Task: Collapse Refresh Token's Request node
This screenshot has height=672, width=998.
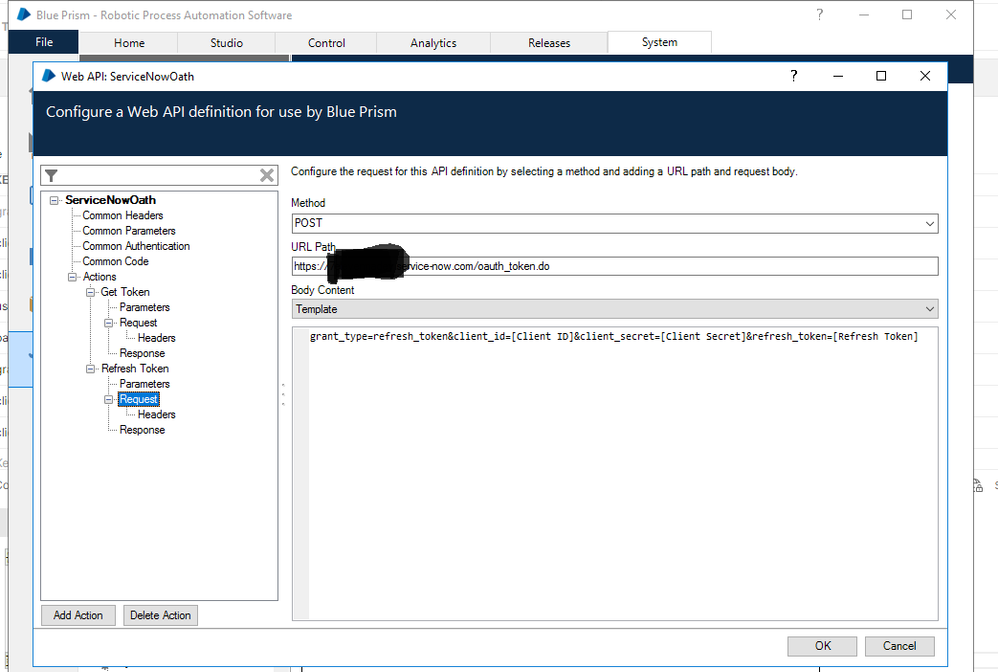Action: tap(109, 400)
